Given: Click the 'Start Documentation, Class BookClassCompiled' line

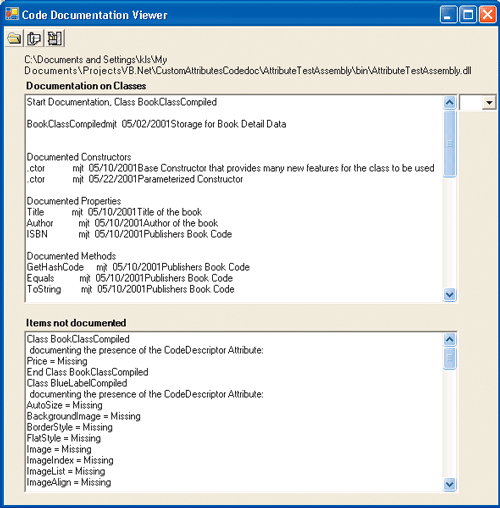Looking at the screenshot, I should point(122,102).
